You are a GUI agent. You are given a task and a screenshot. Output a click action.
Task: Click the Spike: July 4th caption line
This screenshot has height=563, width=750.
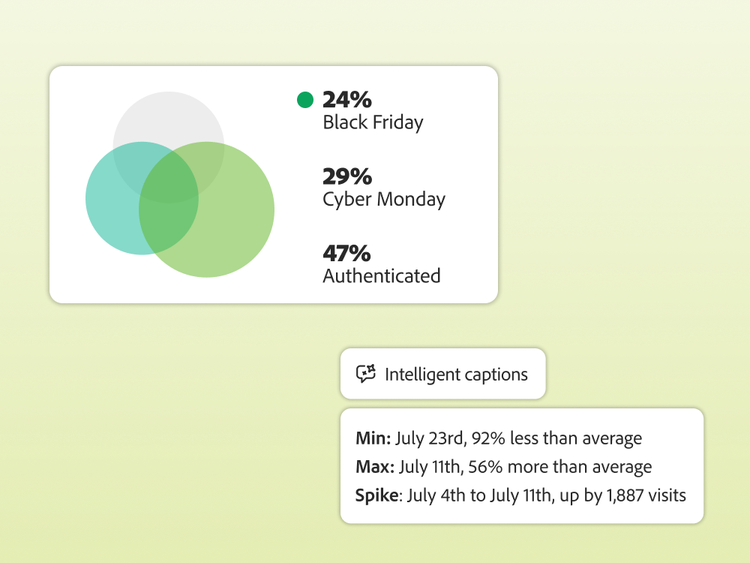tap(520, 494)
